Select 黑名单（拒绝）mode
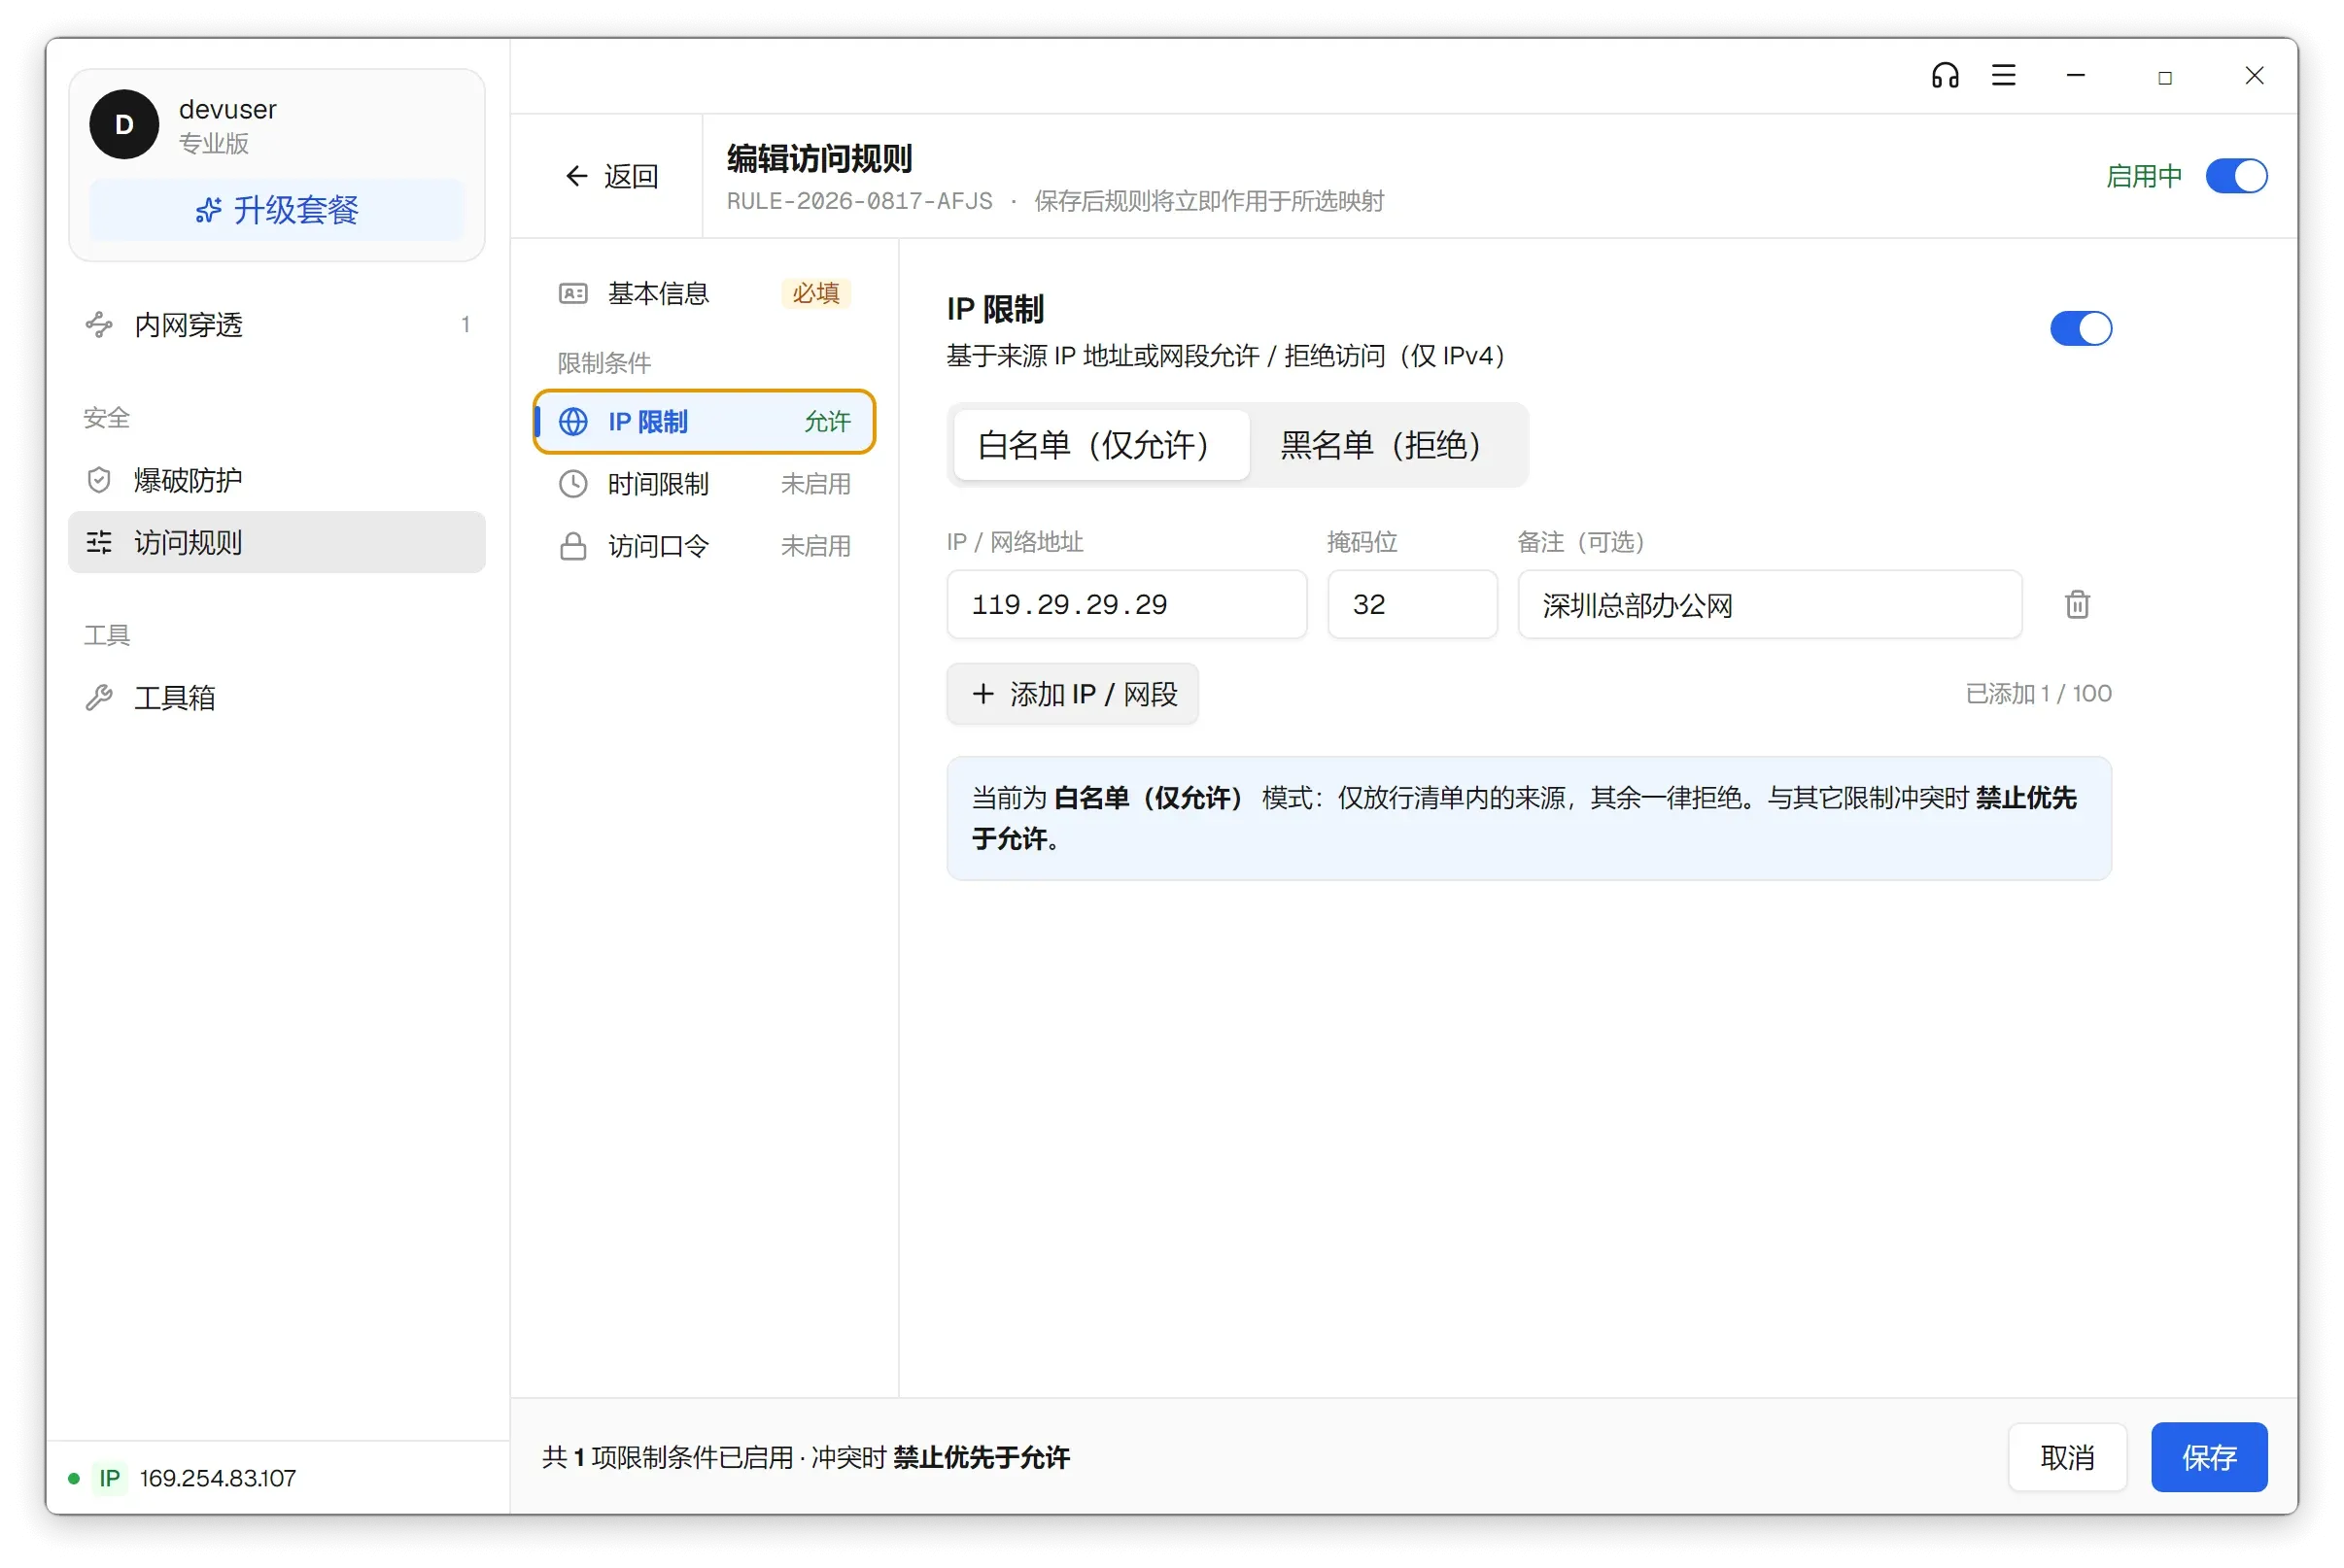The height and width of the screenshot is (1568, 2344). coord(1386,445)
